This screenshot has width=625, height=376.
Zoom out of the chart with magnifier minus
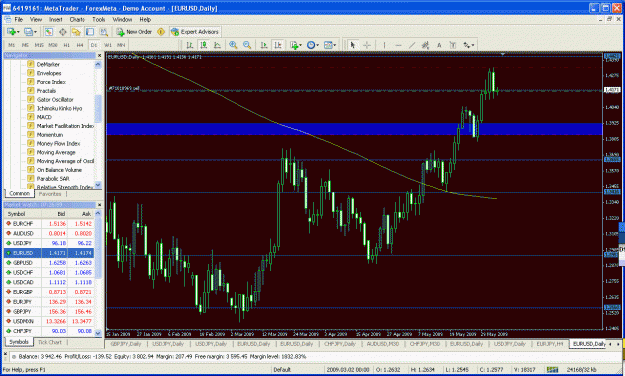[247, 45]
